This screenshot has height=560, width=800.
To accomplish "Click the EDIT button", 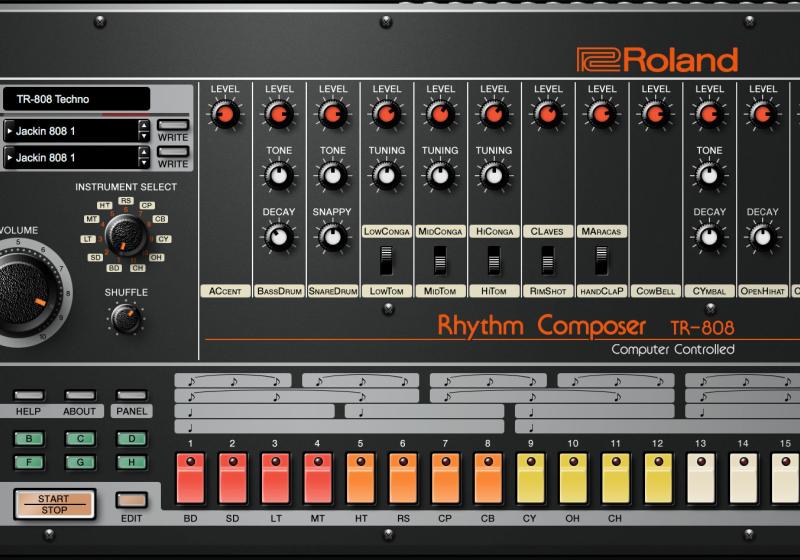I will click(x=132, y=500).
